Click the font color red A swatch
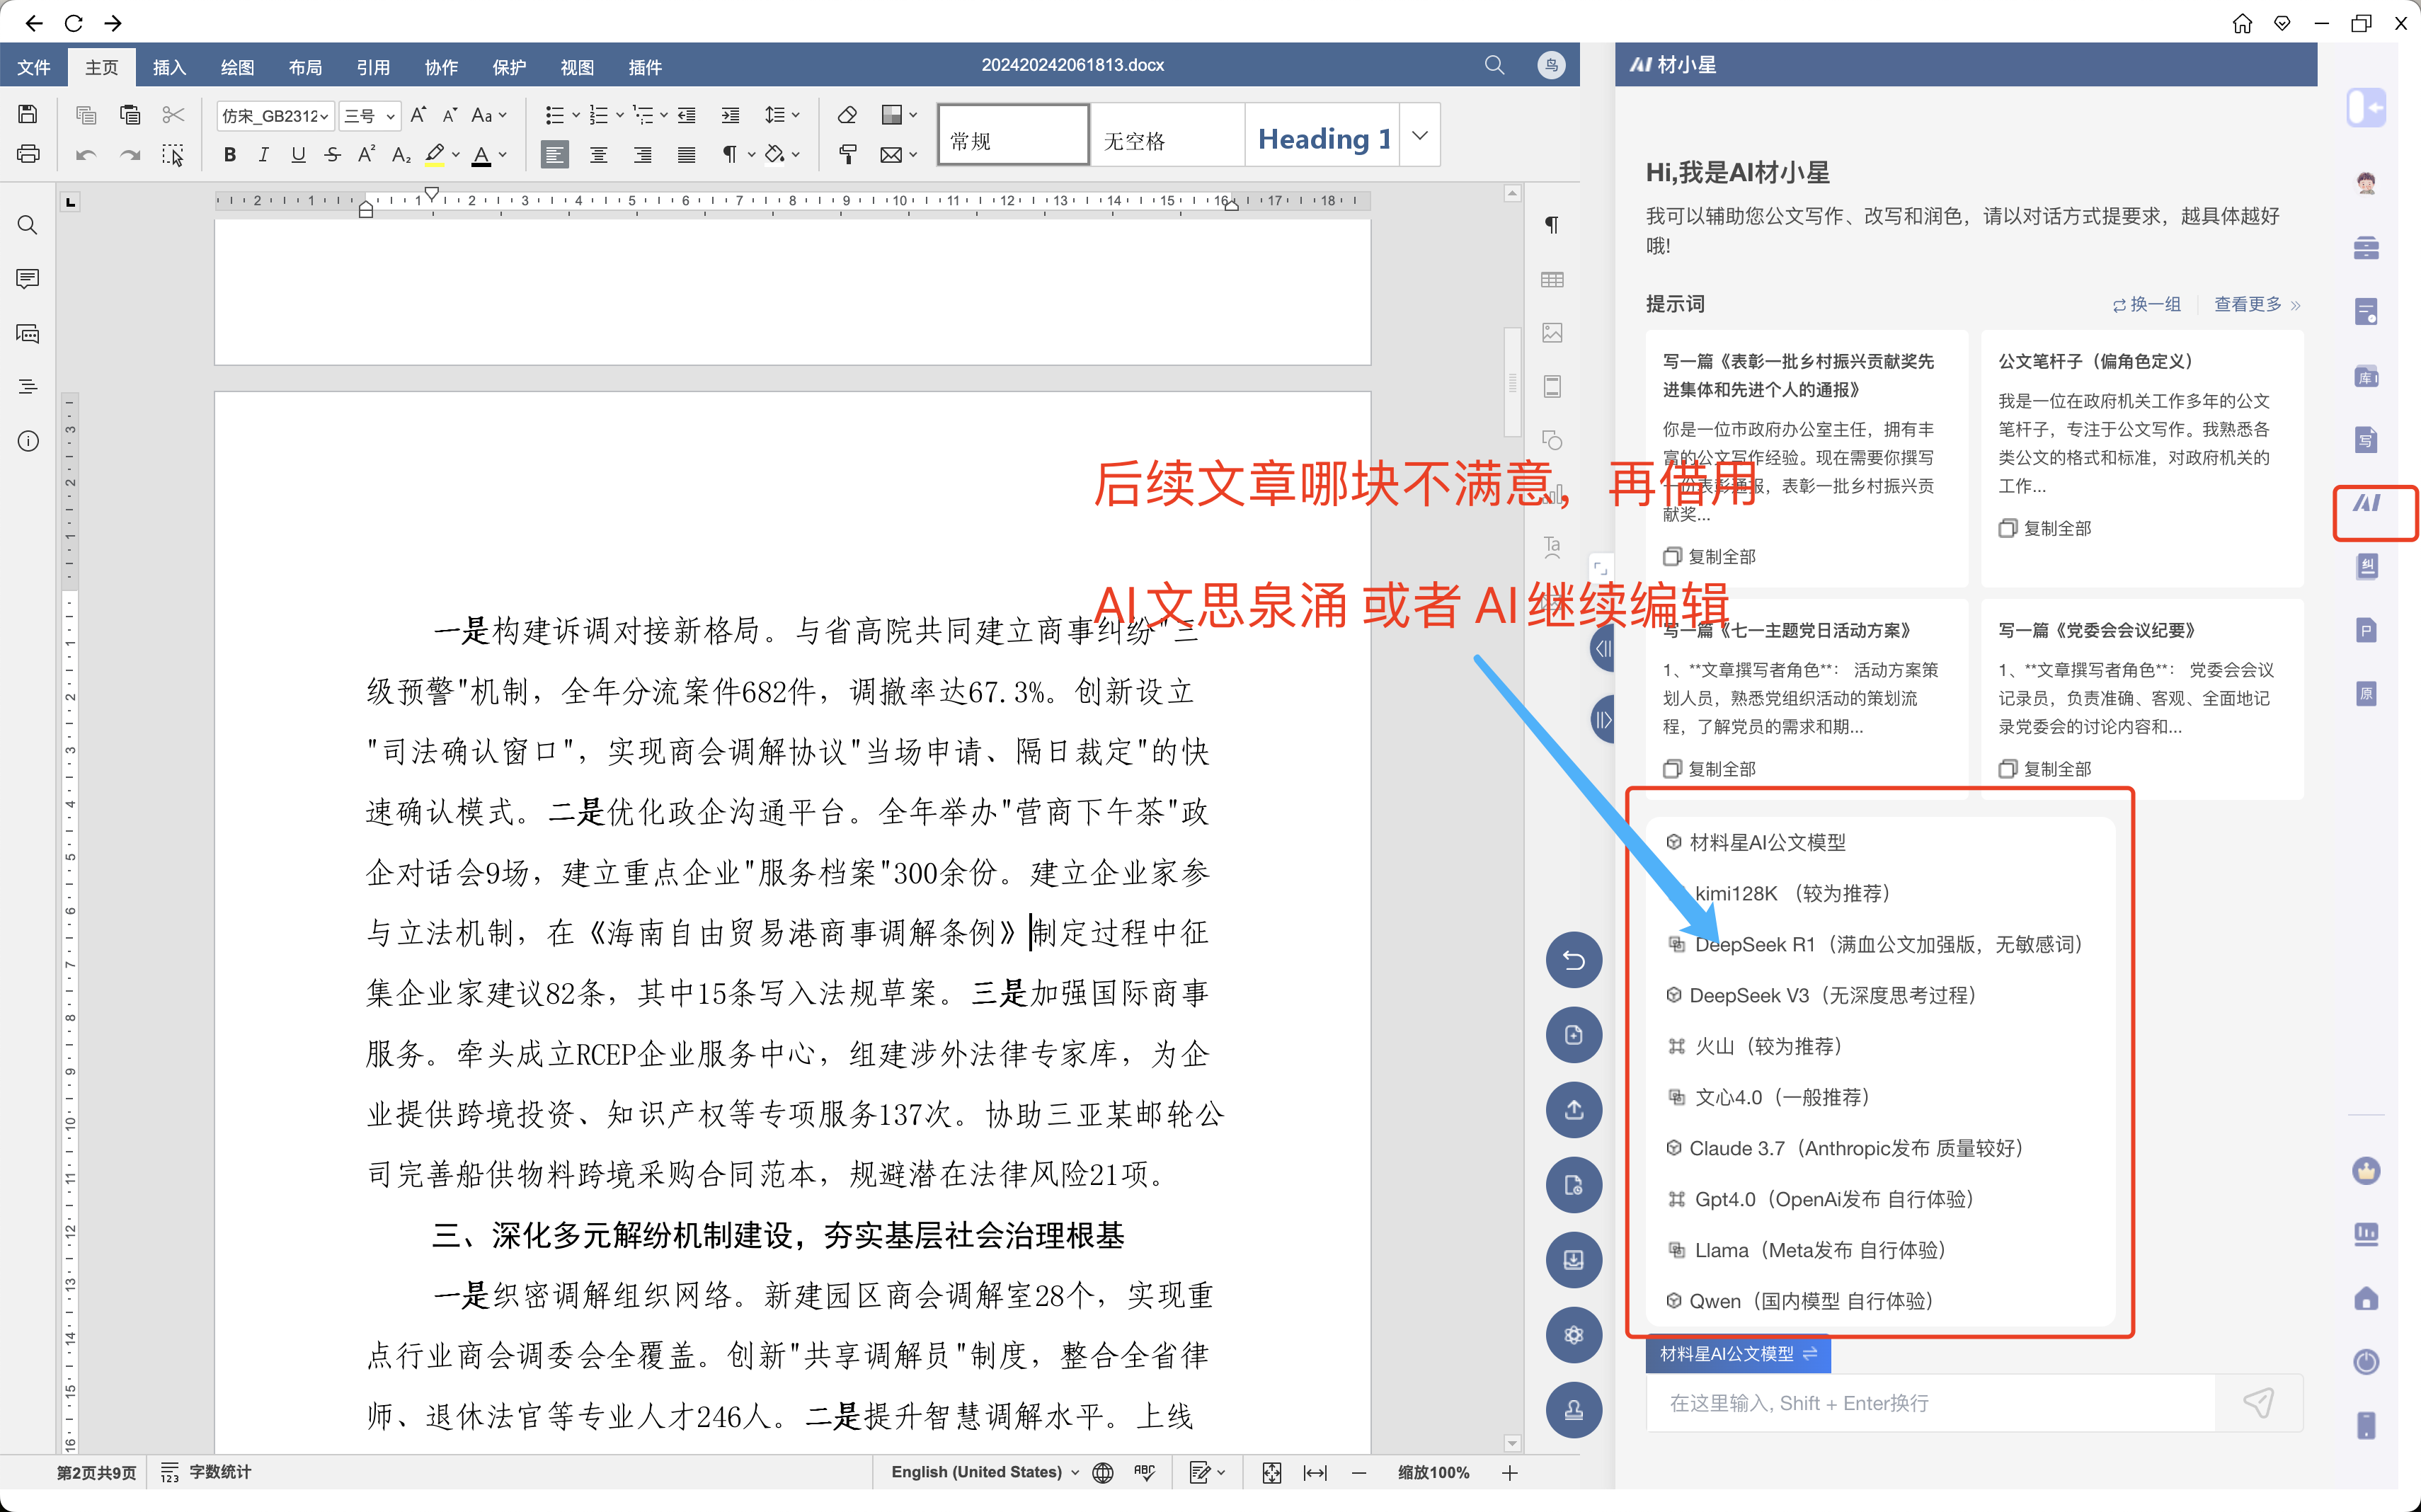The height and width of the screenshot is (1512, 2421). tap(481, 155)
